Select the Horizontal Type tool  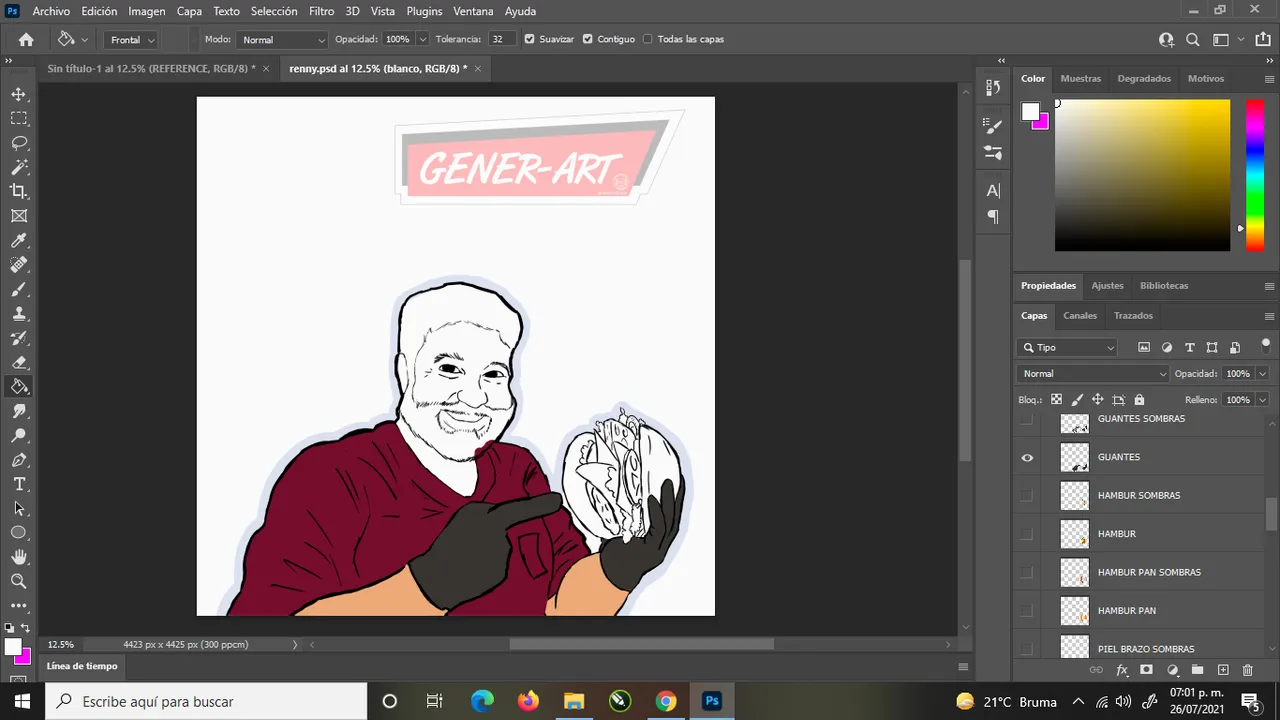coord(19,484)
